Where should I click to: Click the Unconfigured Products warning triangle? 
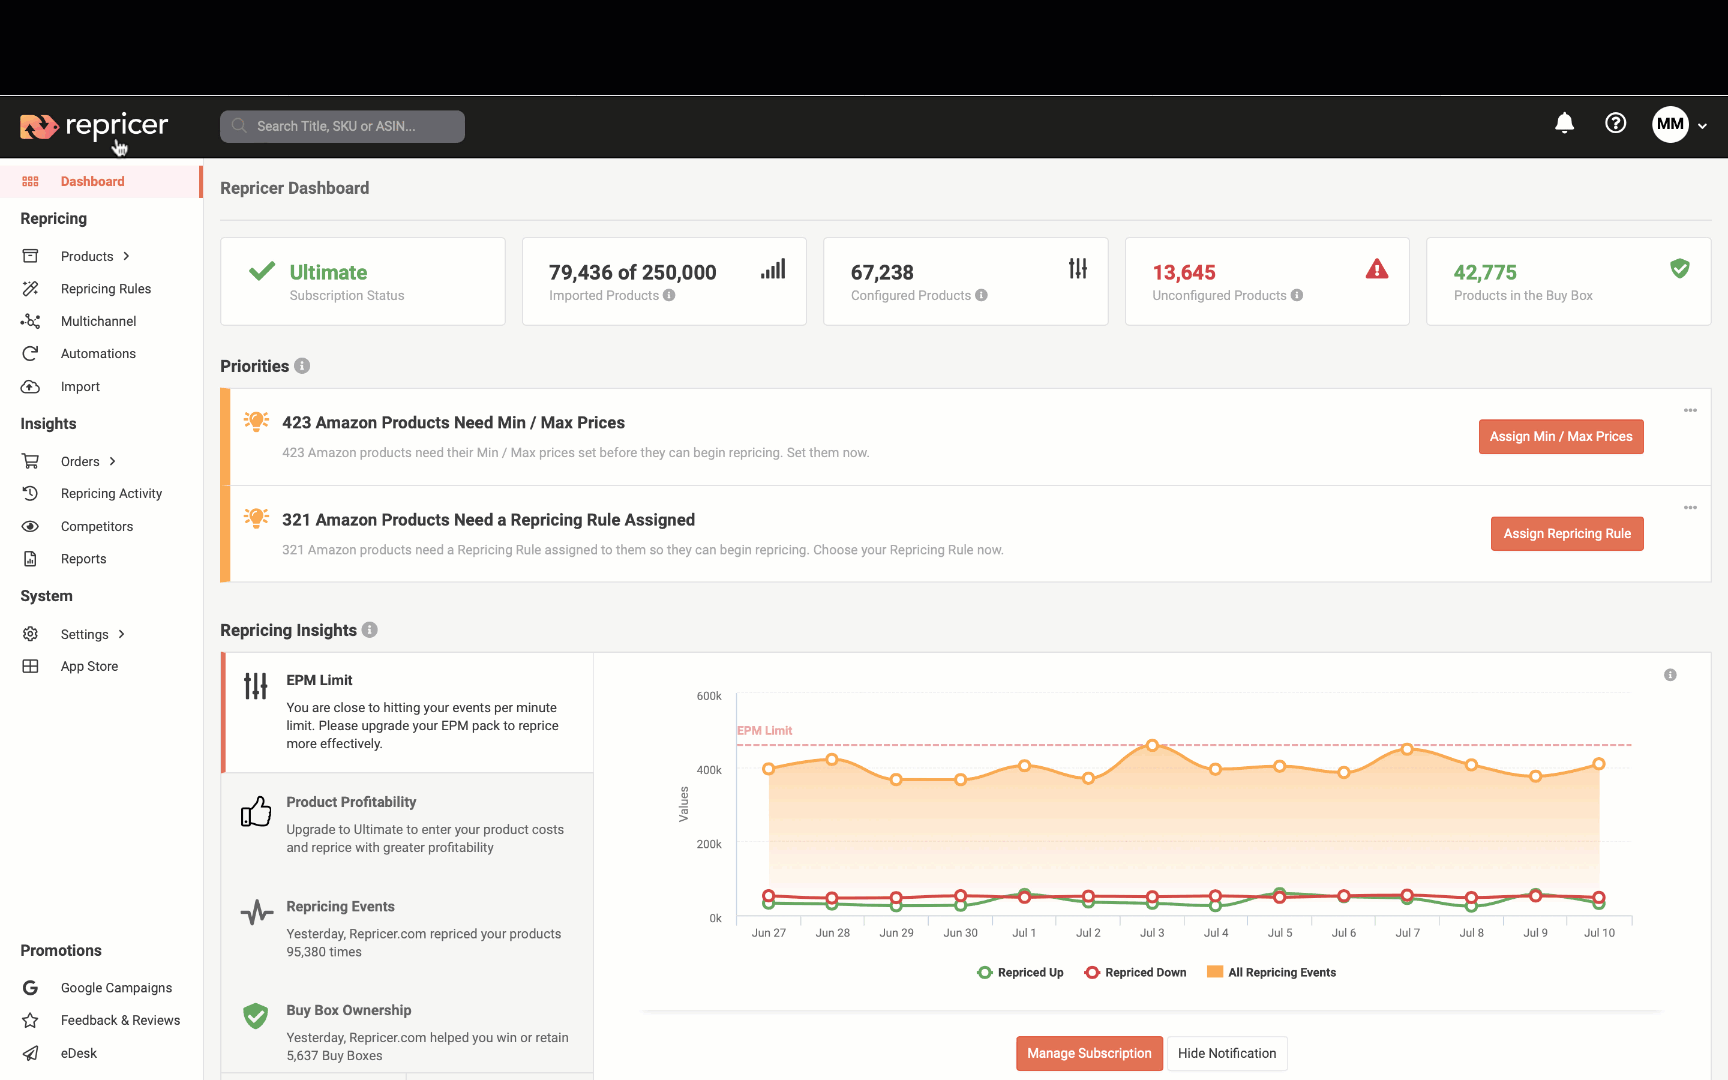(1377, 269)
